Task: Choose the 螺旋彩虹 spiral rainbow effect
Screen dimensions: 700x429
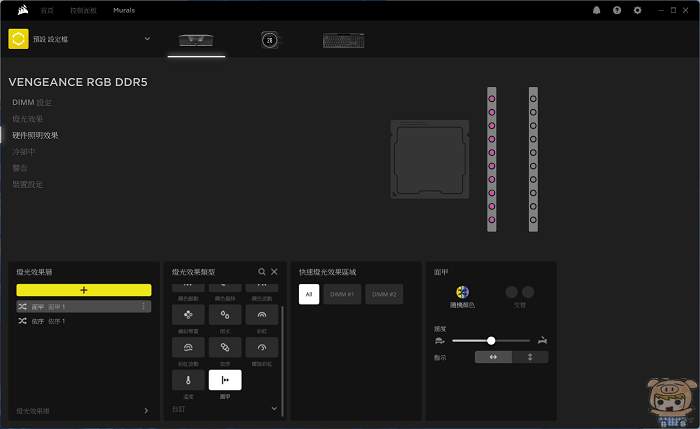Action: pyautogui.click(x=262, y=347)
